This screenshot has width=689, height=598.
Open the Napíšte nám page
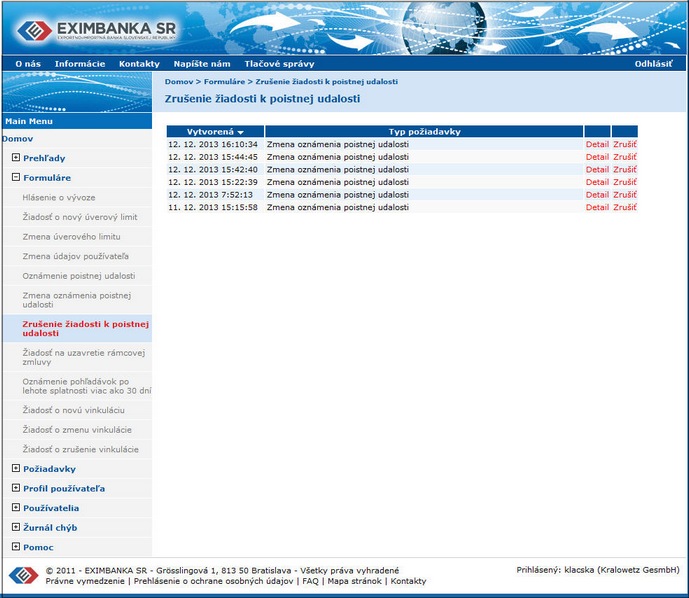[x=202, y=64]
